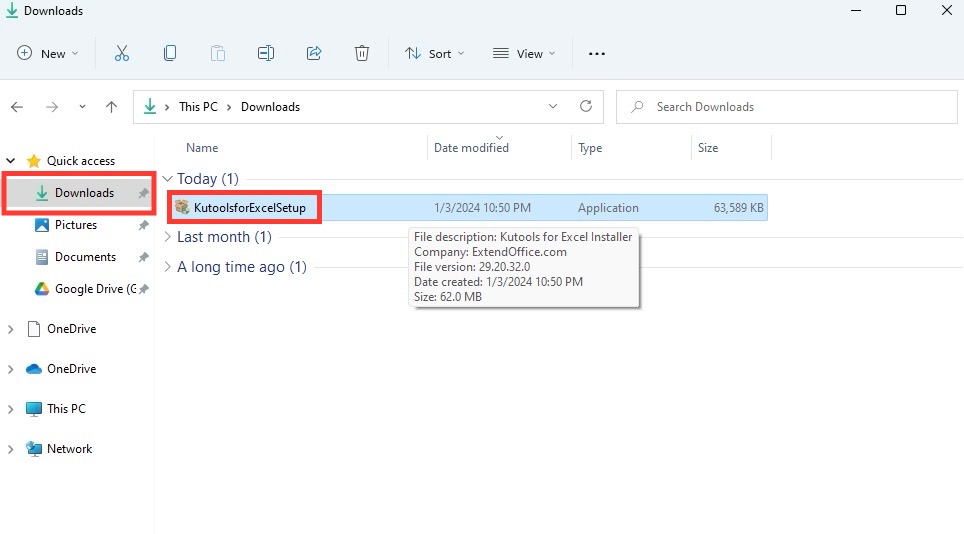
Task: Click Downloads in the address path
Action: pyautogui.click(x=271, y=107)
